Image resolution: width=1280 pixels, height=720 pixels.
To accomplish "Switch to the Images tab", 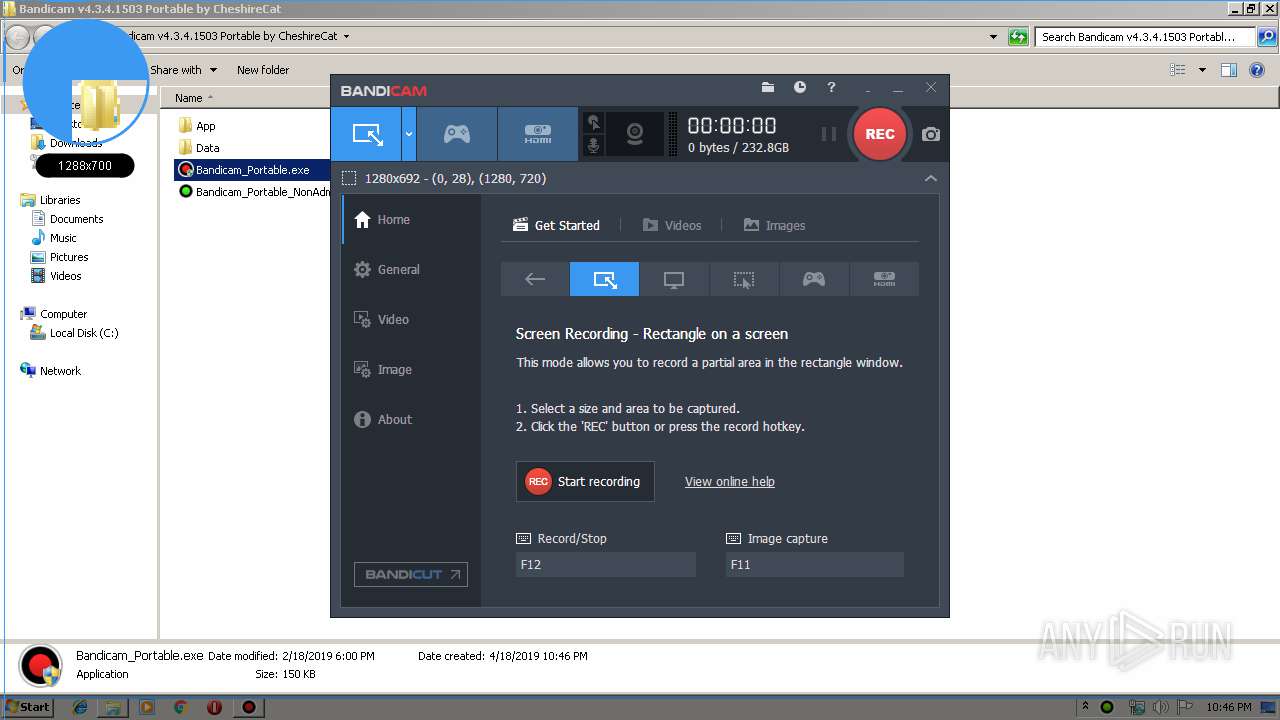I will pos(774,225).
